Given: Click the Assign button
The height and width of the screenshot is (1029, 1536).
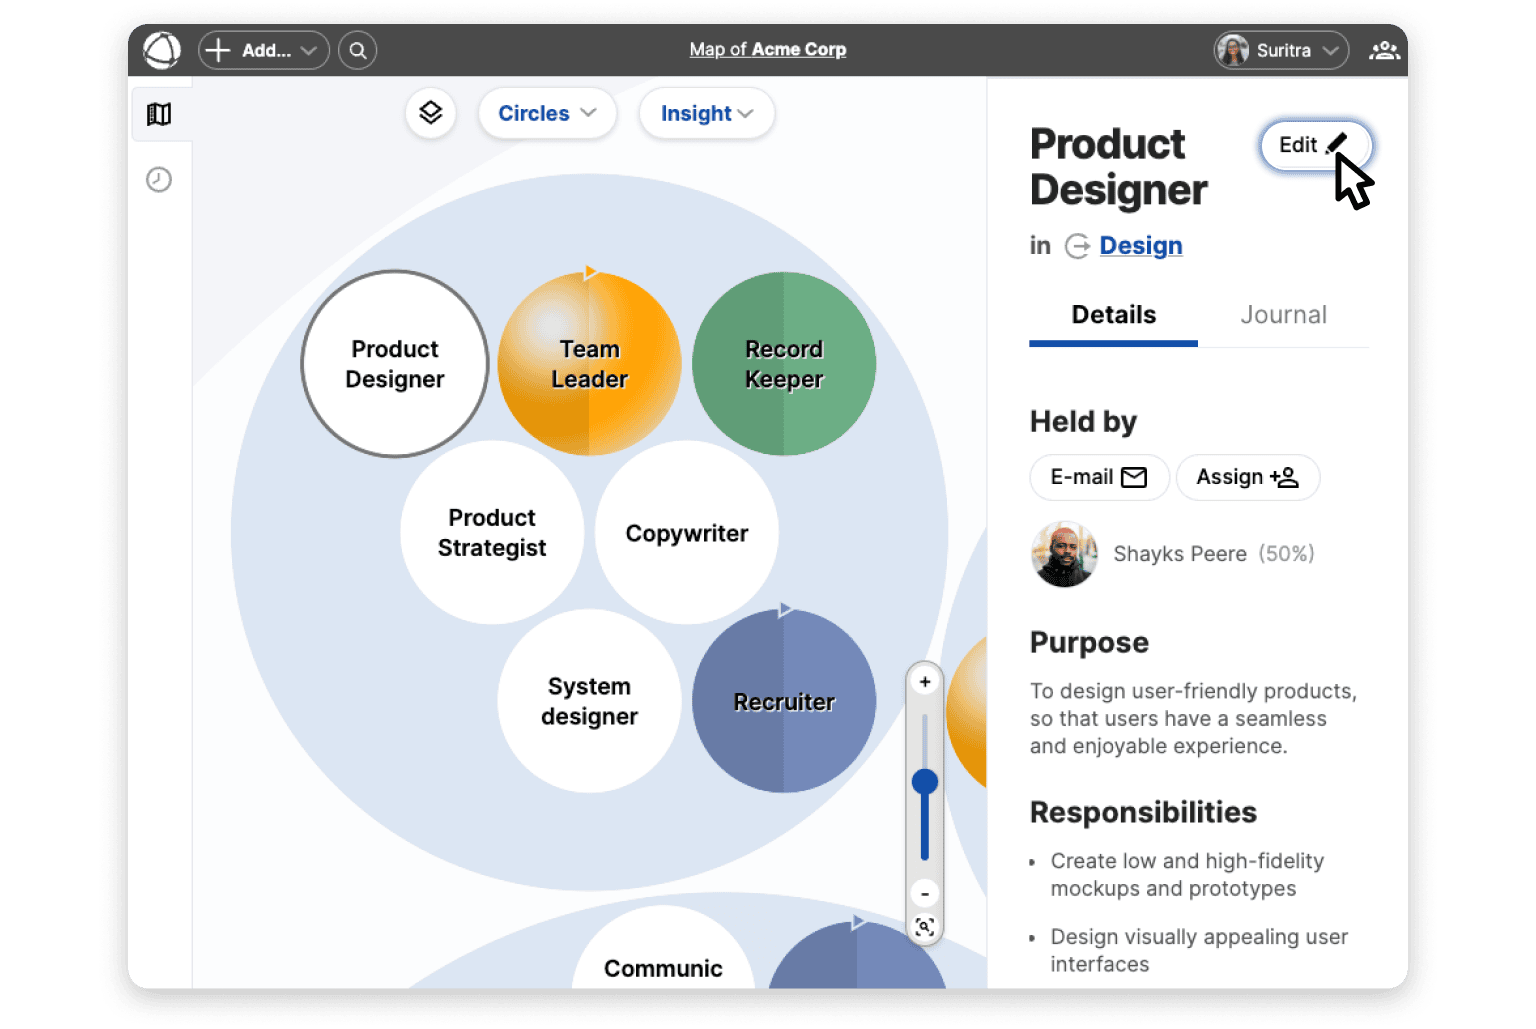Looking at the screenshot, I should (x=1247, y=477).
